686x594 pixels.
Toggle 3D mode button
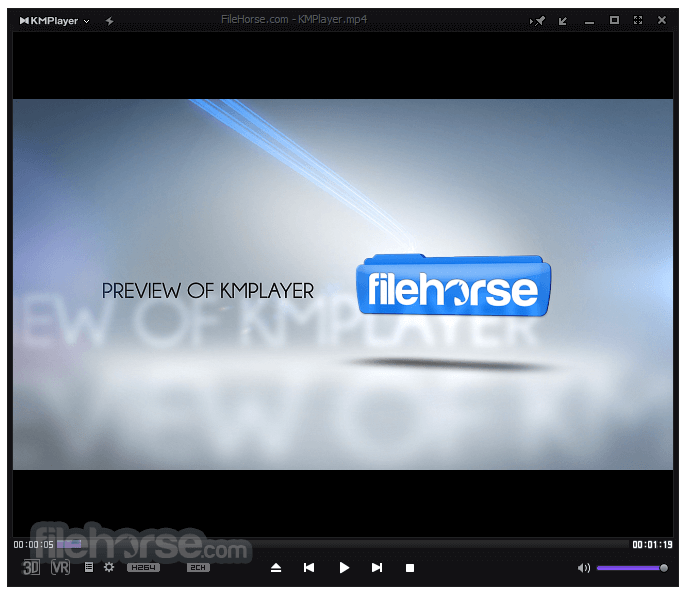point(31,567)
